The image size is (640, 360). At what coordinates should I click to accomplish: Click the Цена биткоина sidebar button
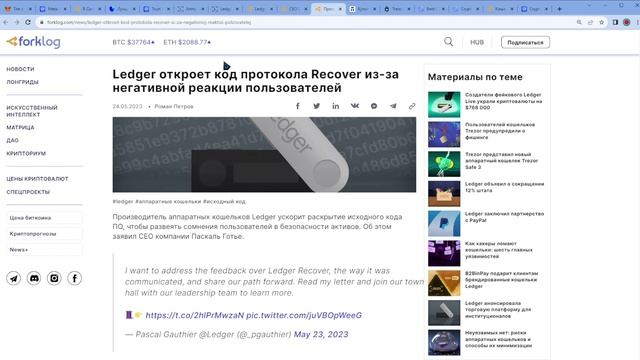pos(44,218)
